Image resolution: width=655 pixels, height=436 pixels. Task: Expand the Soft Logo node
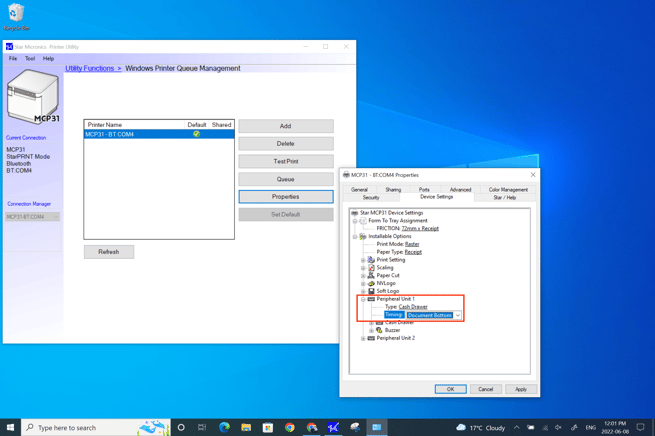(x=363, y=292)
